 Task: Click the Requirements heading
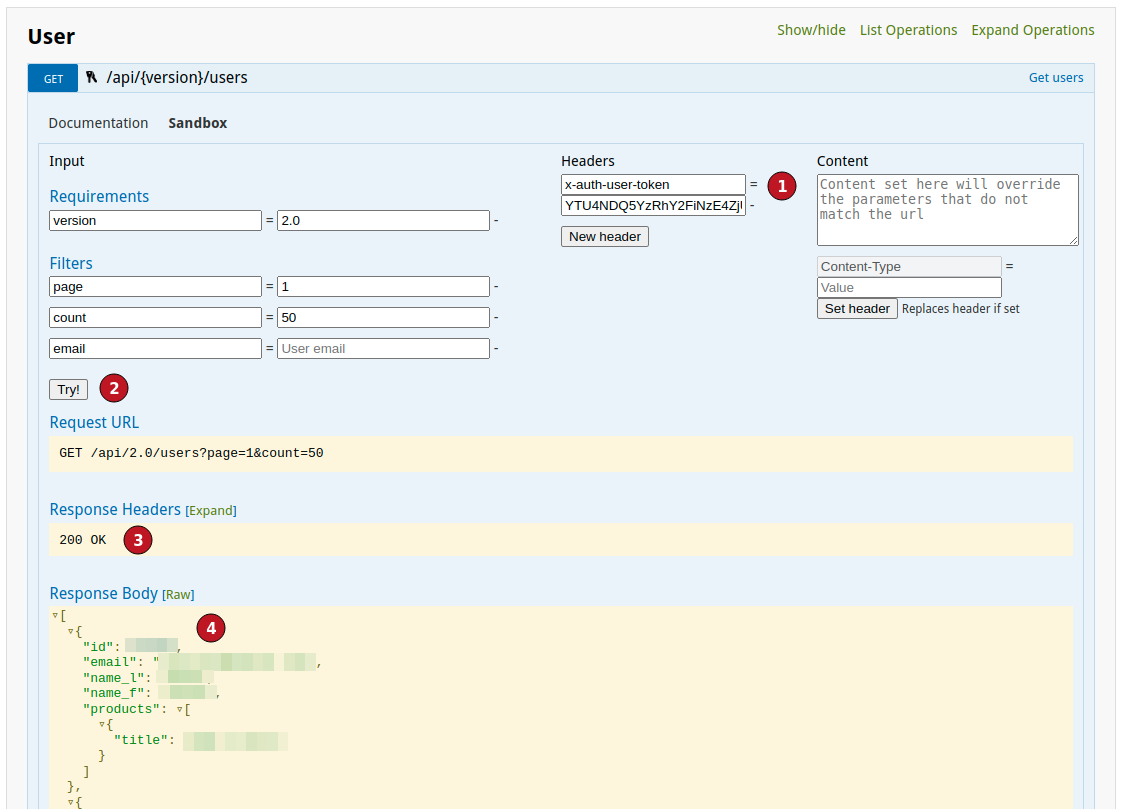[x=99, y=196]
